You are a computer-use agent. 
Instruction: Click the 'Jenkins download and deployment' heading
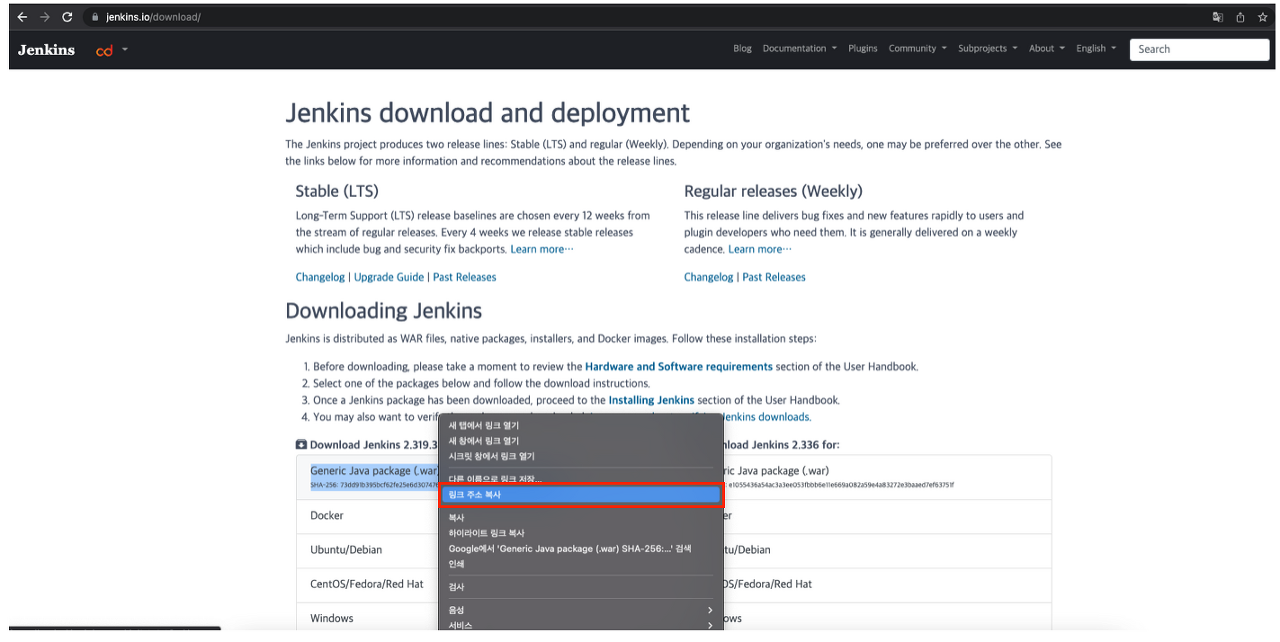pos(488,112)
